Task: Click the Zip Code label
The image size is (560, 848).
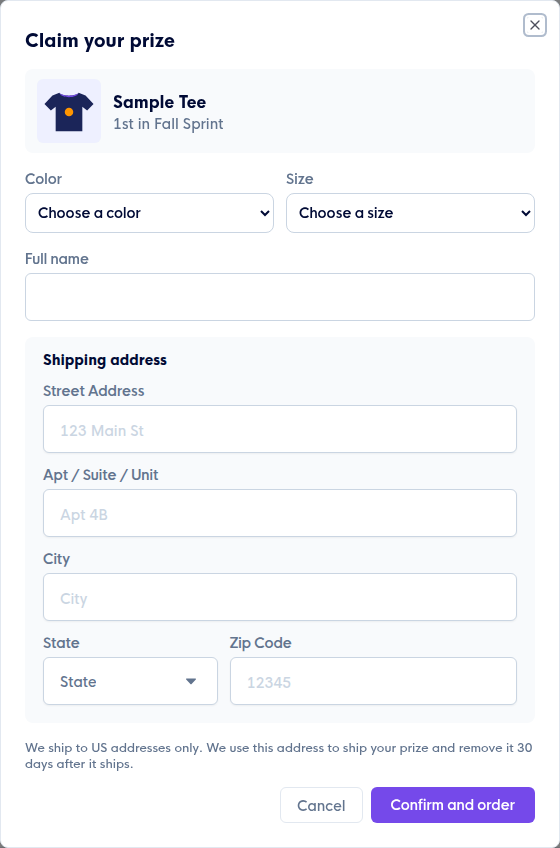Action: tap(261, 643)
